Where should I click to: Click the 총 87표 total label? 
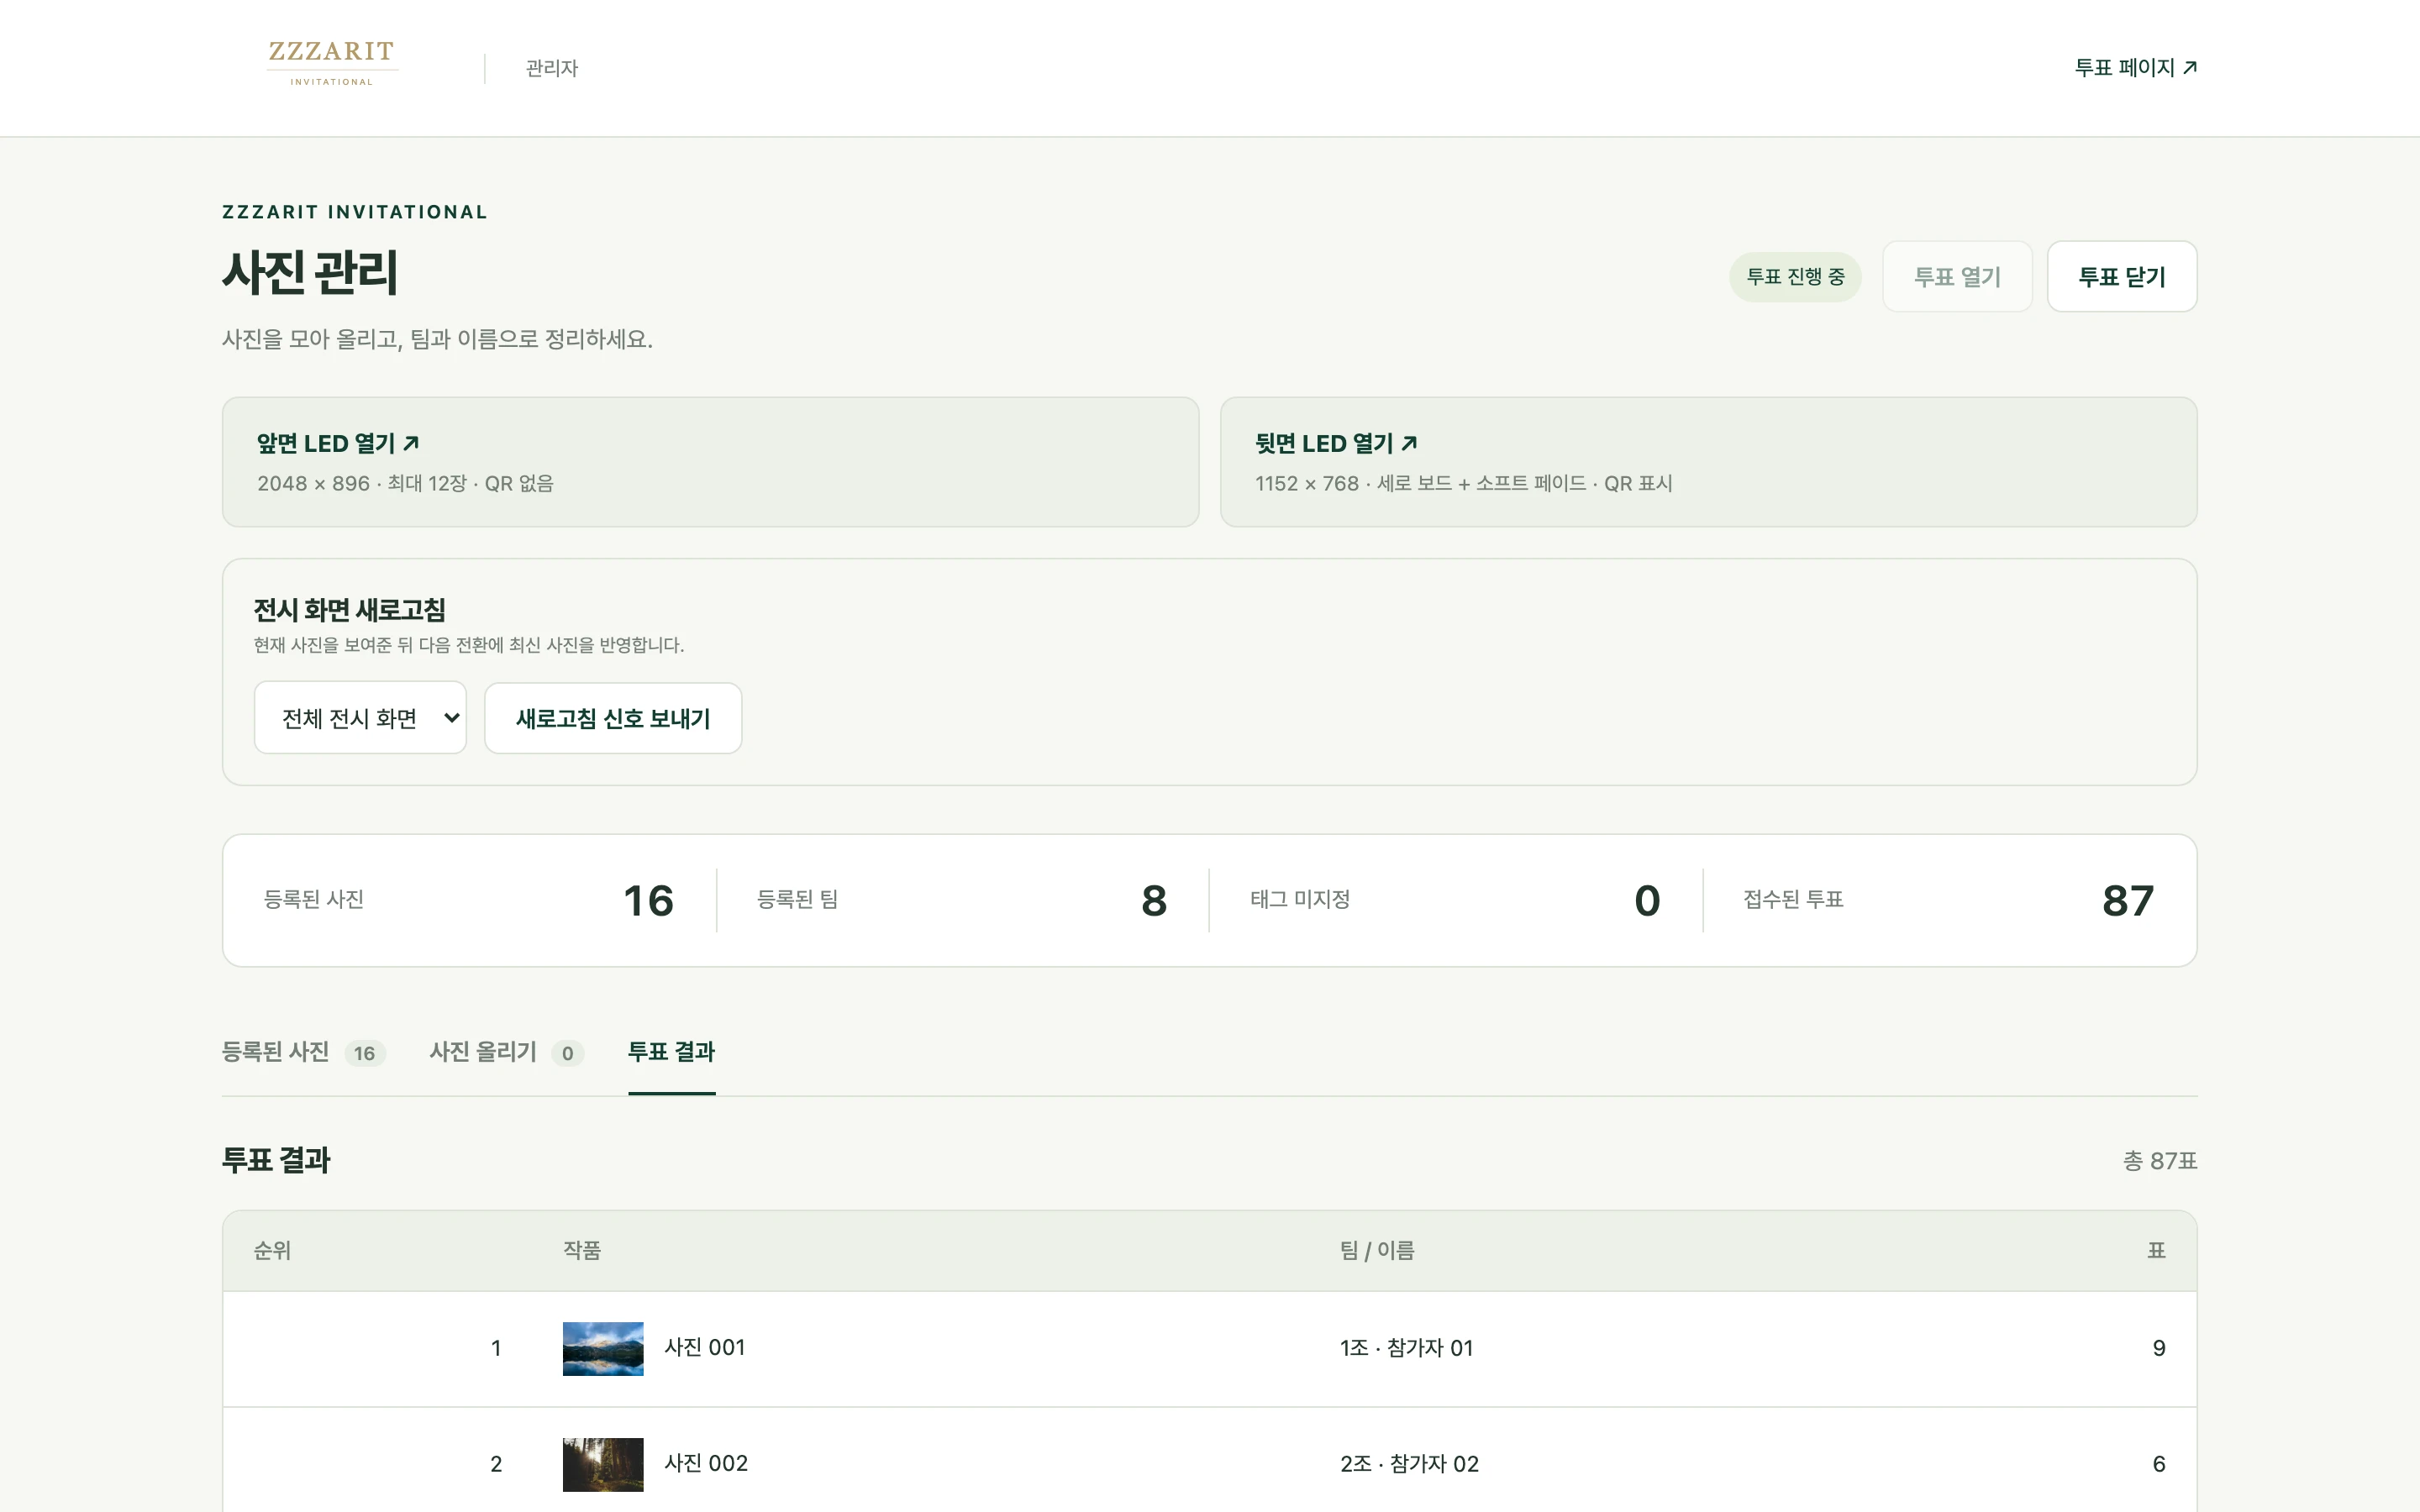tap(2160, 1161)
